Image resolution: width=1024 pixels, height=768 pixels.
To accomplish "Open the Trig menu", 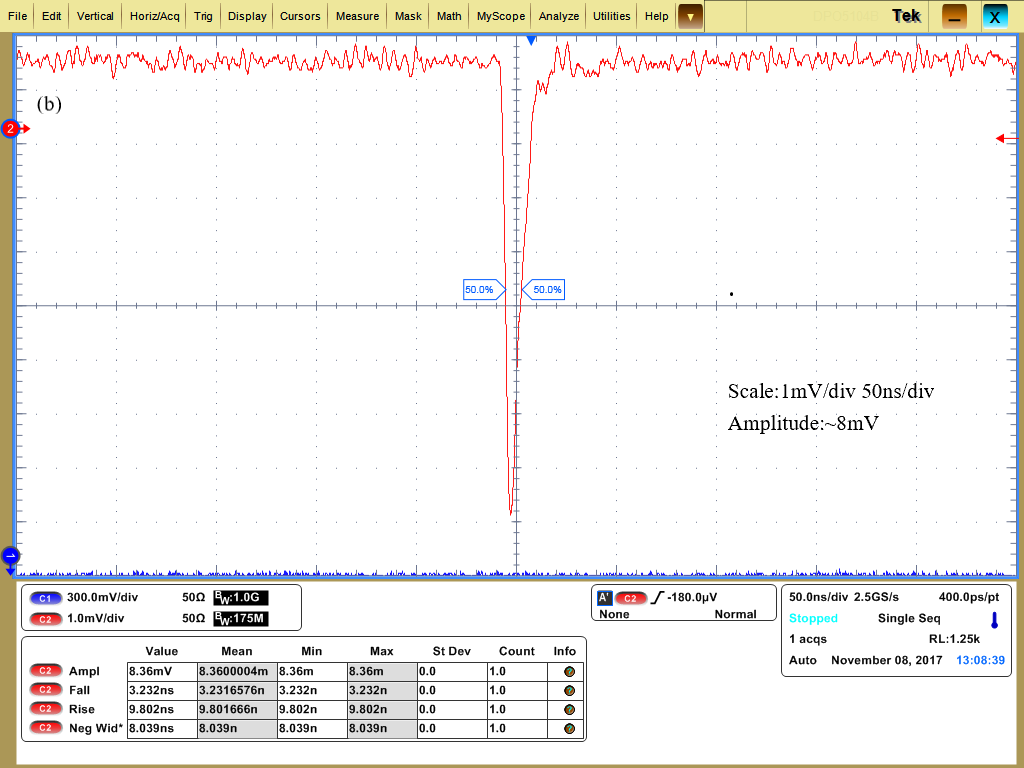I will point(203,16).
